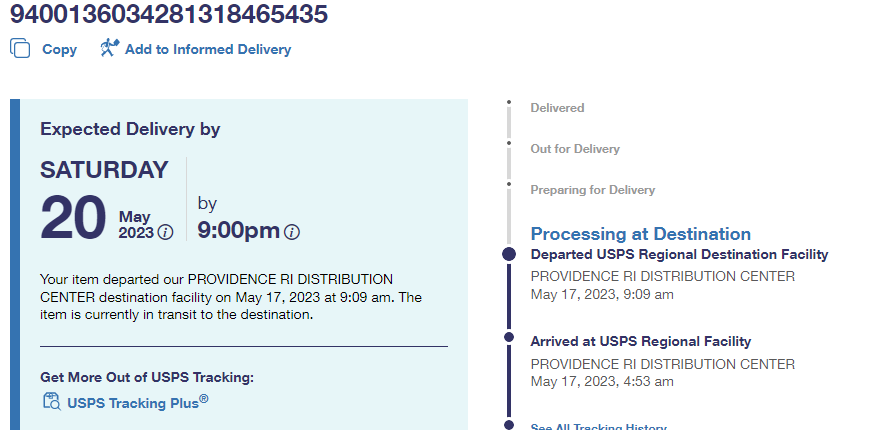Click the Preparing for Delivery step
Image resolution: width=895 pixels, height=430 pixels.
(592, 190)
